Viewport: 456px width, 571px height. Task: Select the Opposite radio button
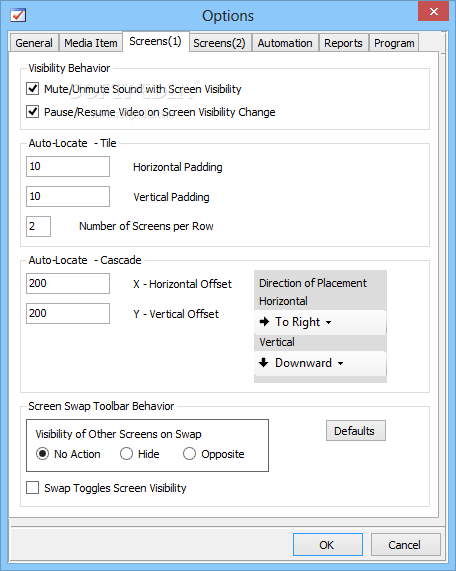tap(189, 454)
